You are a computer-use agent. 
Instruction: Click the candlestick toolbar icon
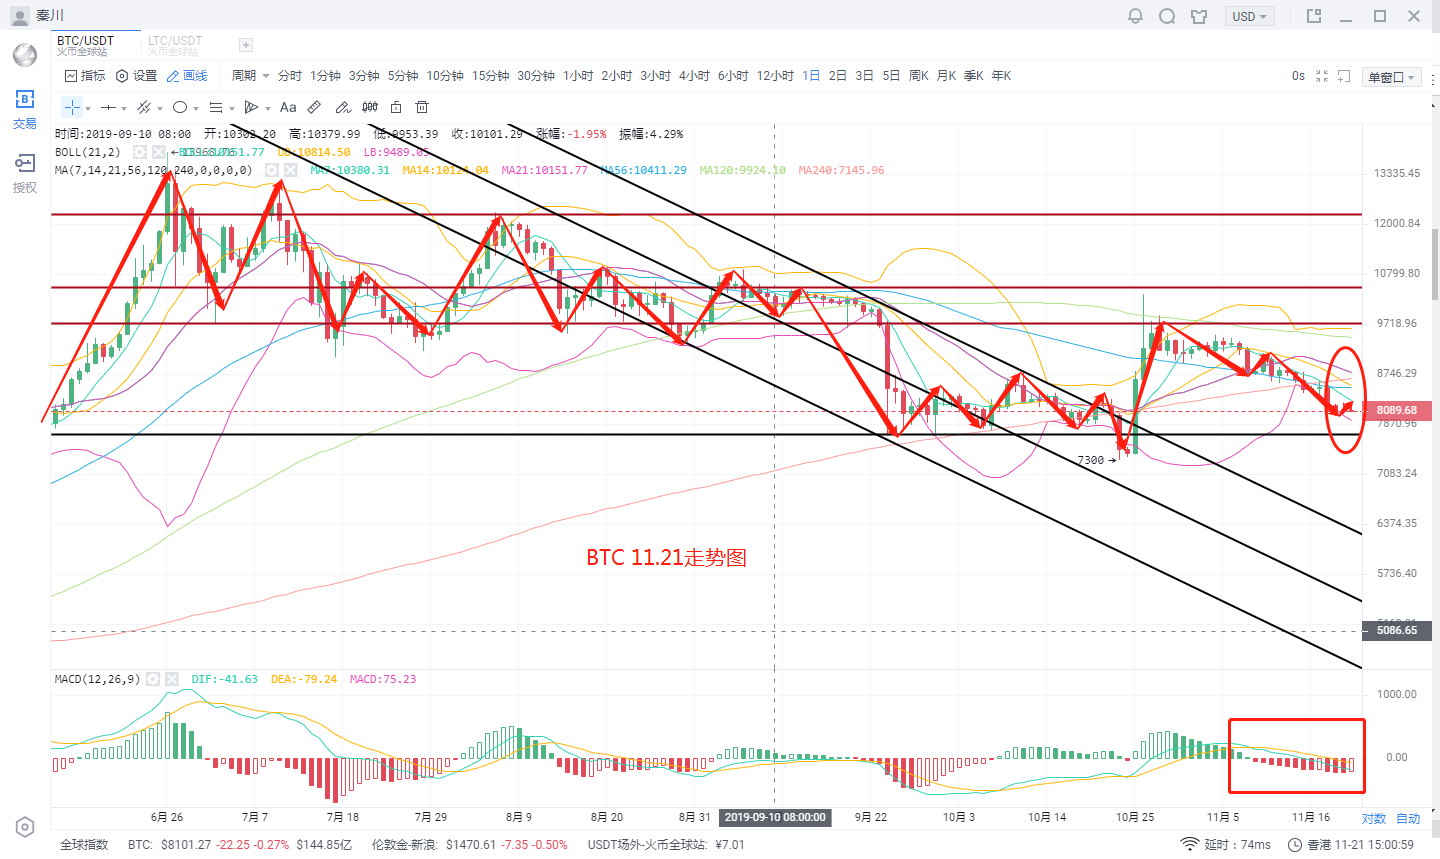click(370, 107)
